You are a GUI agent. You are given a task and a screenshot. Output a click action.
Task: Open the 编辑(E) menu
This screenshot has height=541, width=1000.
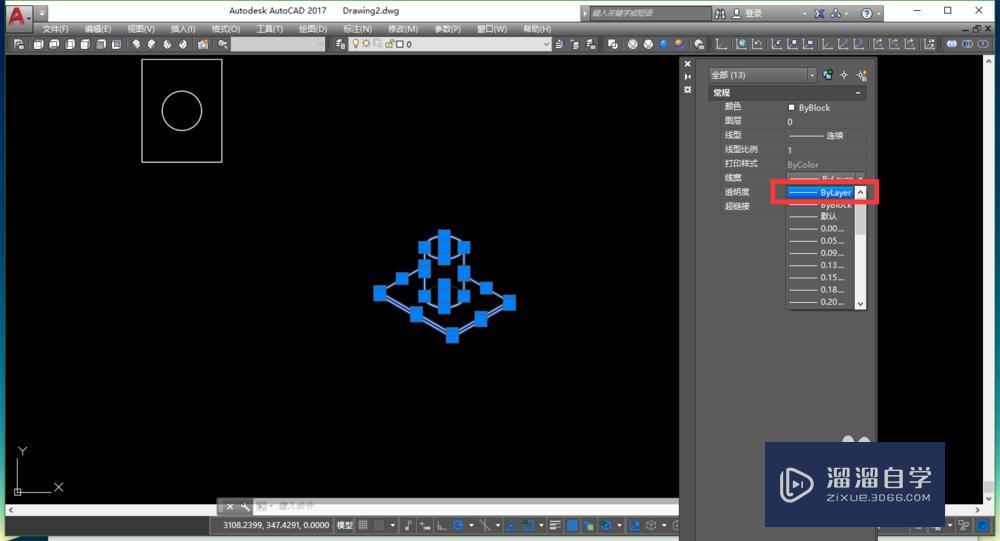pyautogui.click(x=98, y=29)
